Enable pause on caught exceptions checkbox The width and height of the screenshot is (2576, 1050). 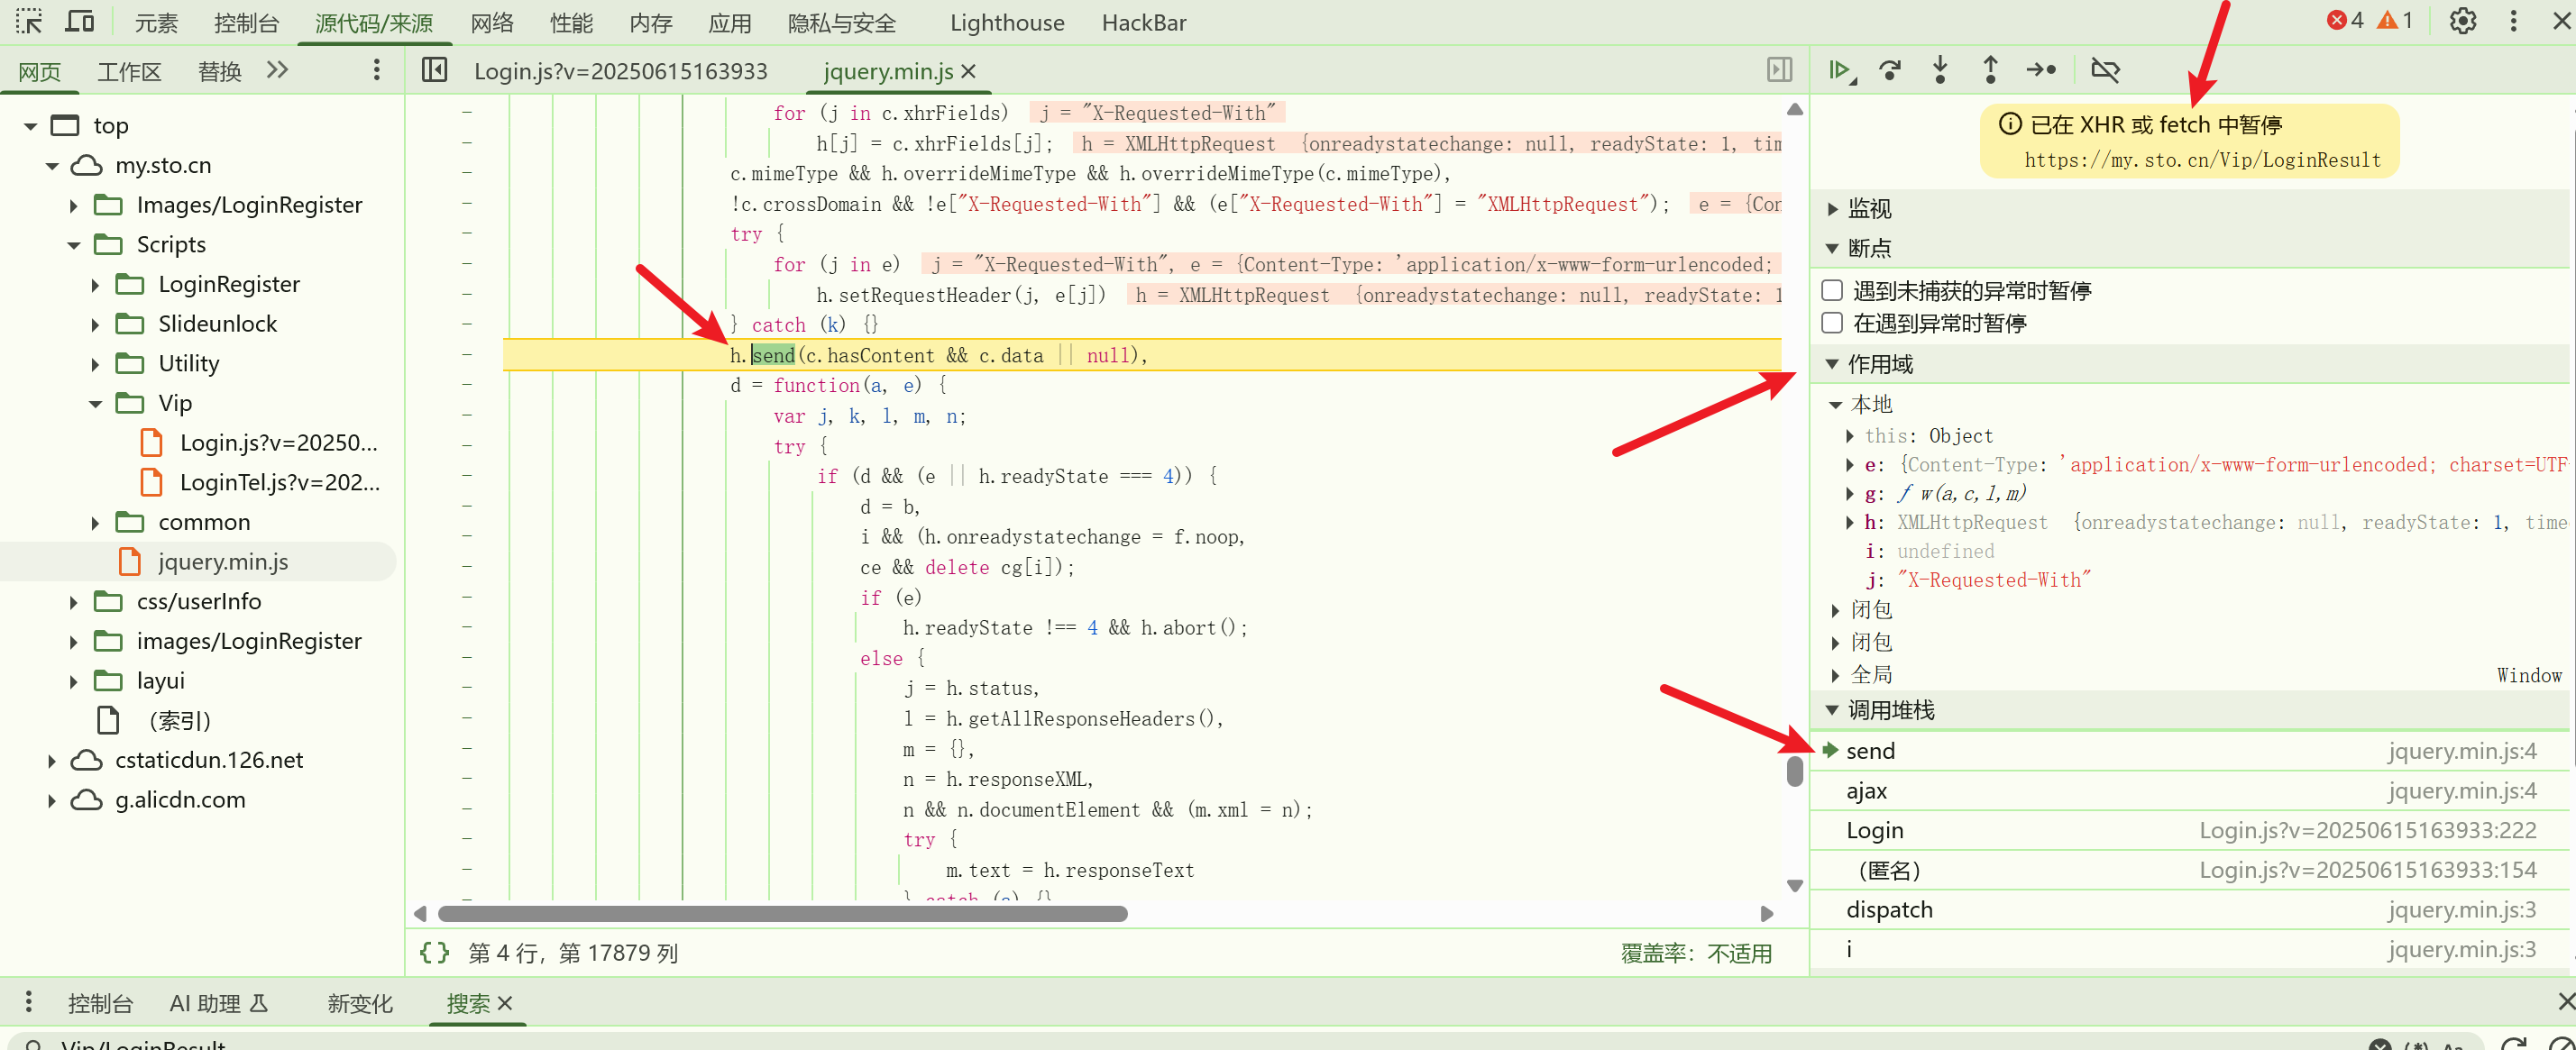(x=1832, y=323)
